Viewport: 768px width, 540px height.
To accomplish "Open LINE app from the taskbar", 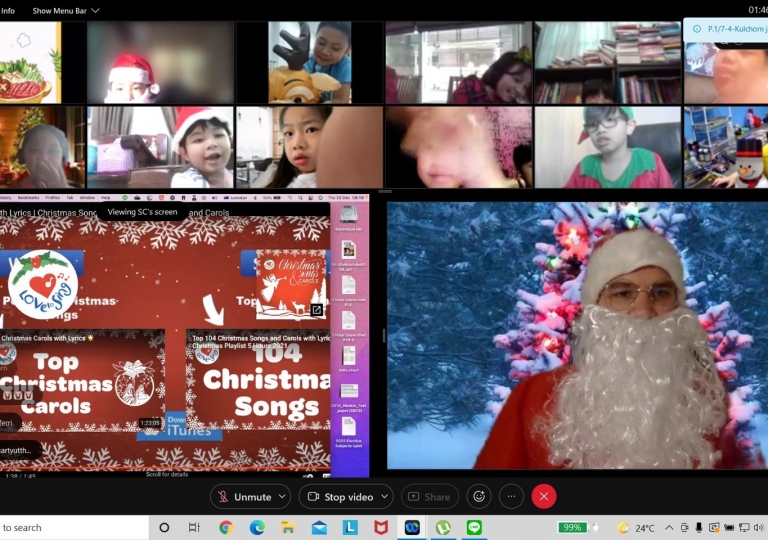I will pos(474,528).
